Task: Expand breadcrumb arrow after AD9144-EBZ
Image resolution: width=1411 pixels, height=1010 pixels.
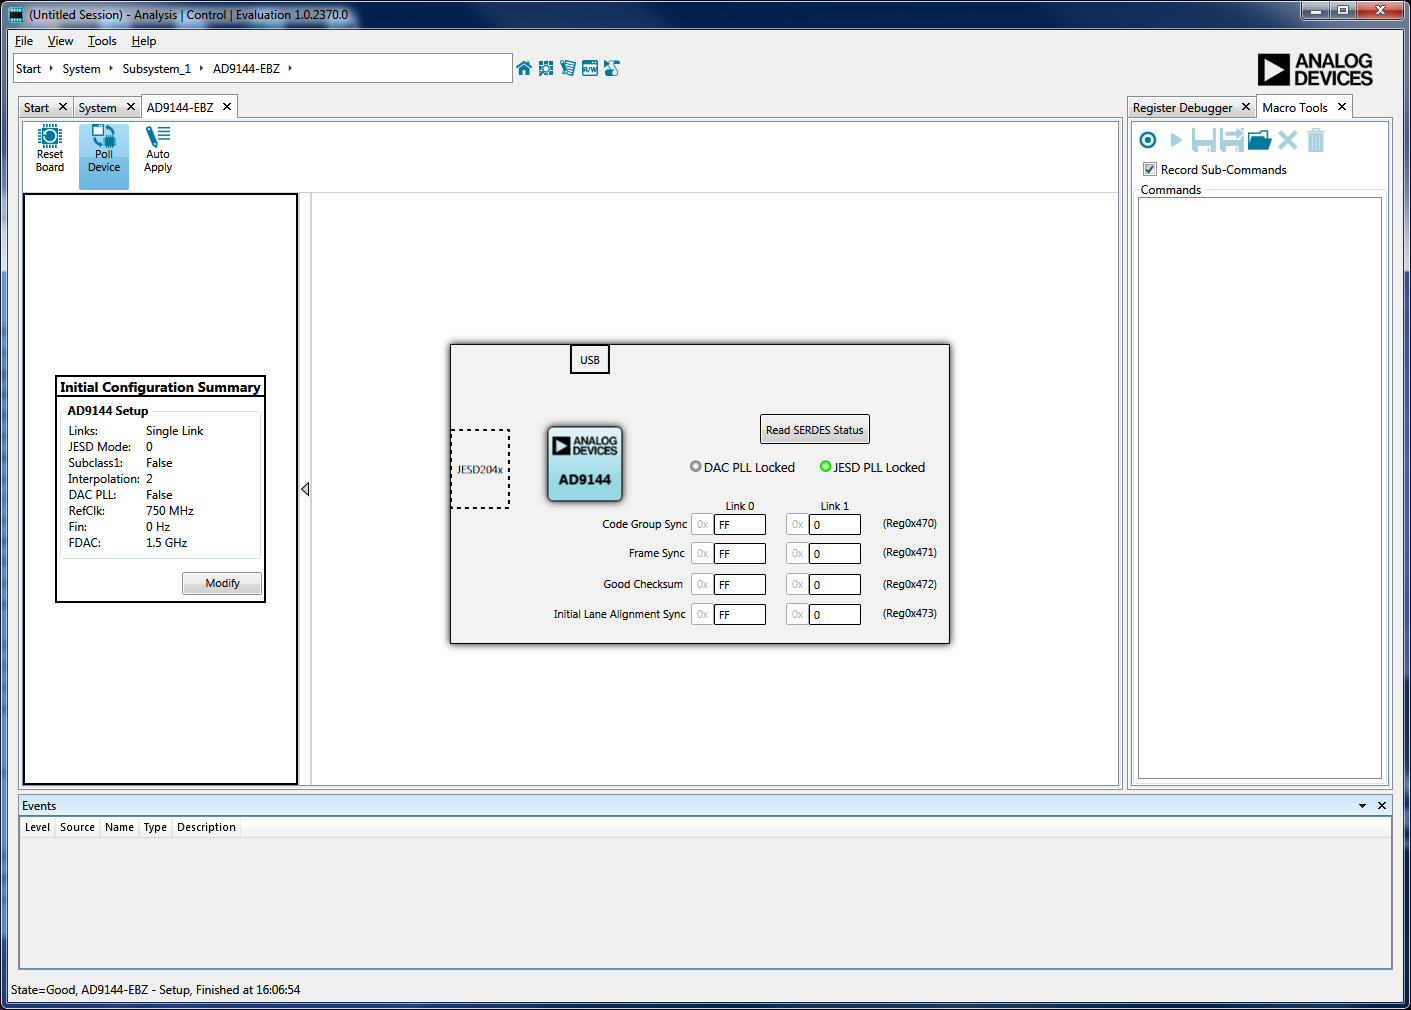Action: (290, 69)
